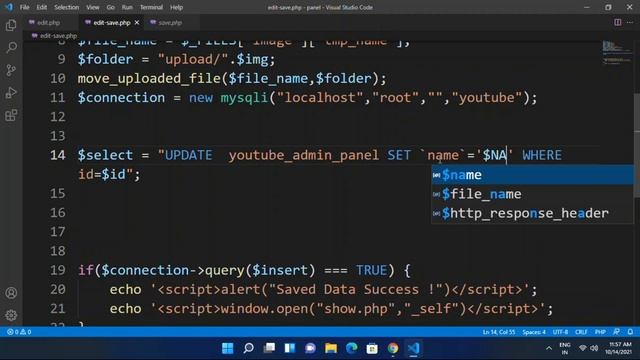Image resolution: width=640 pixels, height=360 pixels.
Task: Change indentation via Spaces: 4
Action: (534, 332)
